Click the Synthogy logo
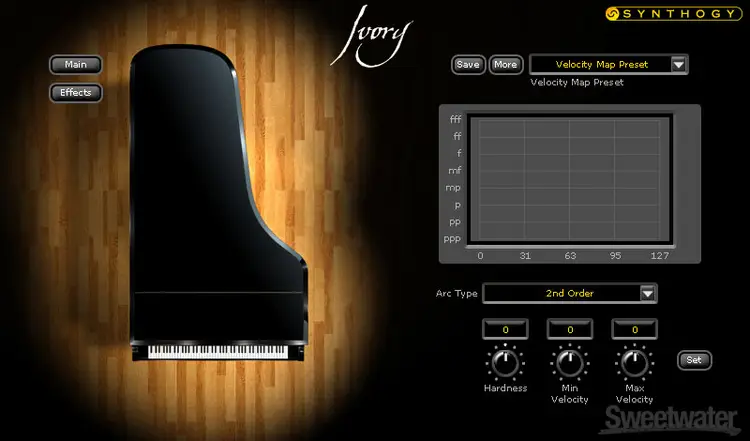This screenshot has height=441, width=750. click(673, 13)
